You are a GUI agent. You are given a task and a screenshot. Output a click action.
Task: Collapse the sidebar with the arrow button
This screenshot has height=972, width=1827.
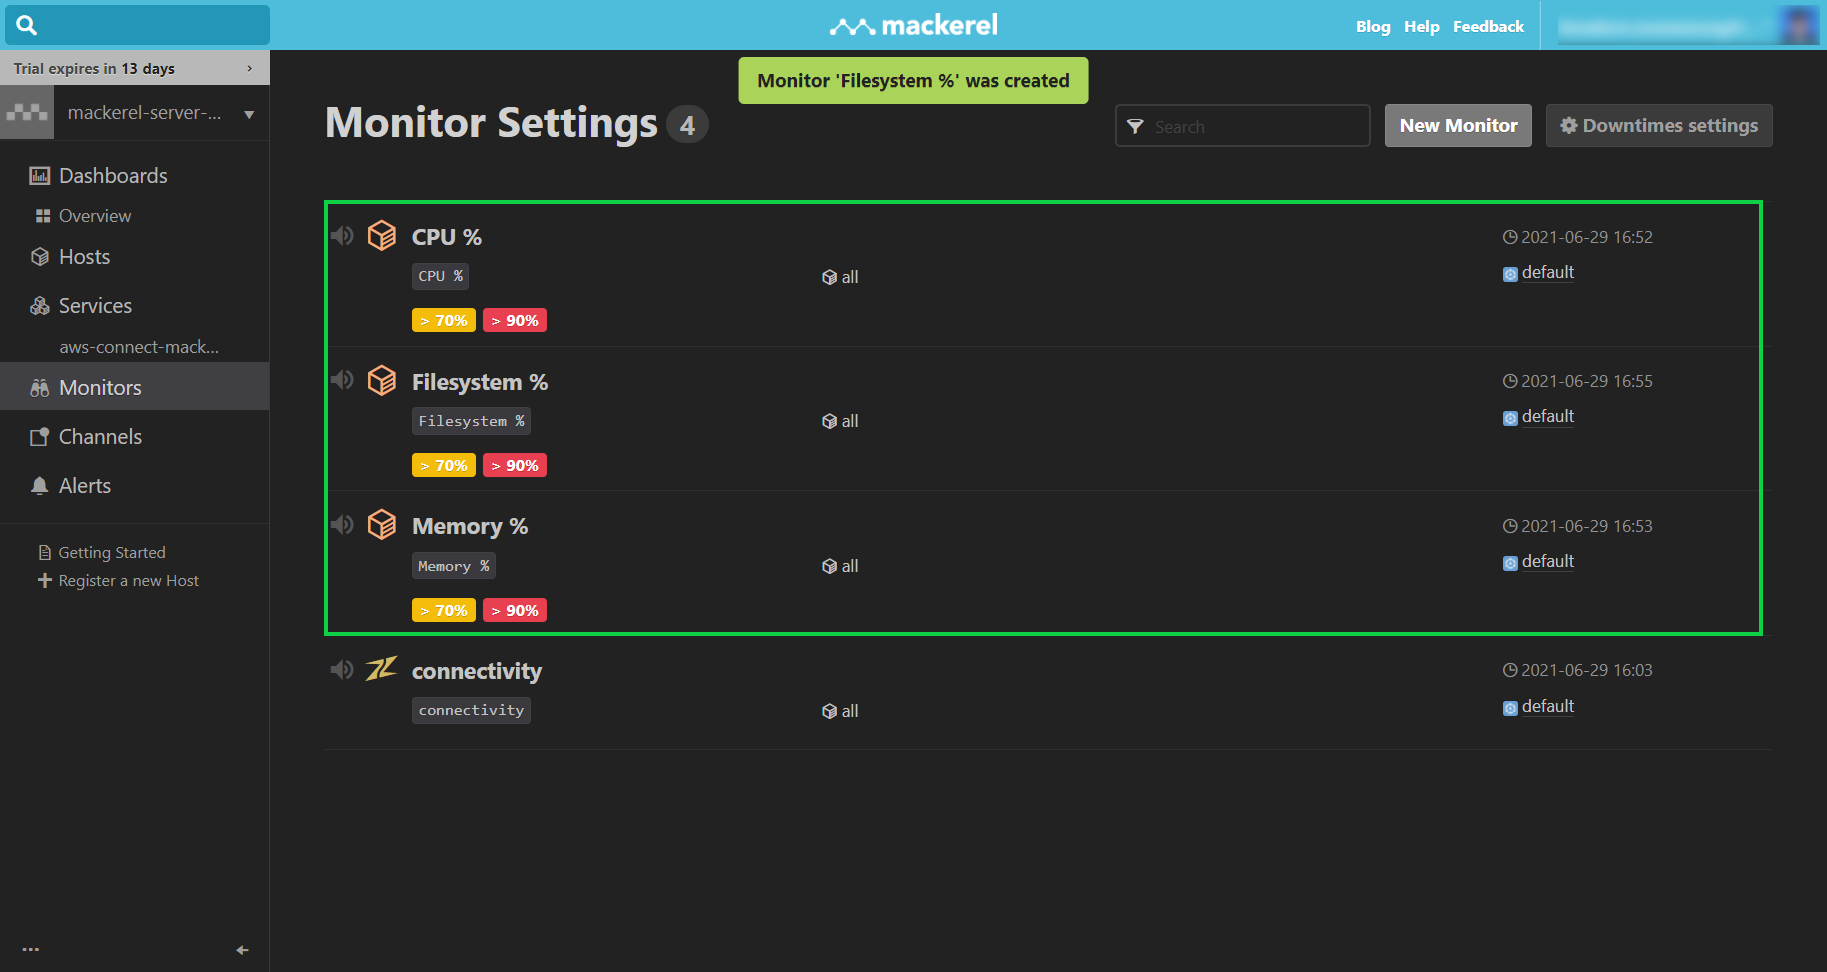coord(241,950)
